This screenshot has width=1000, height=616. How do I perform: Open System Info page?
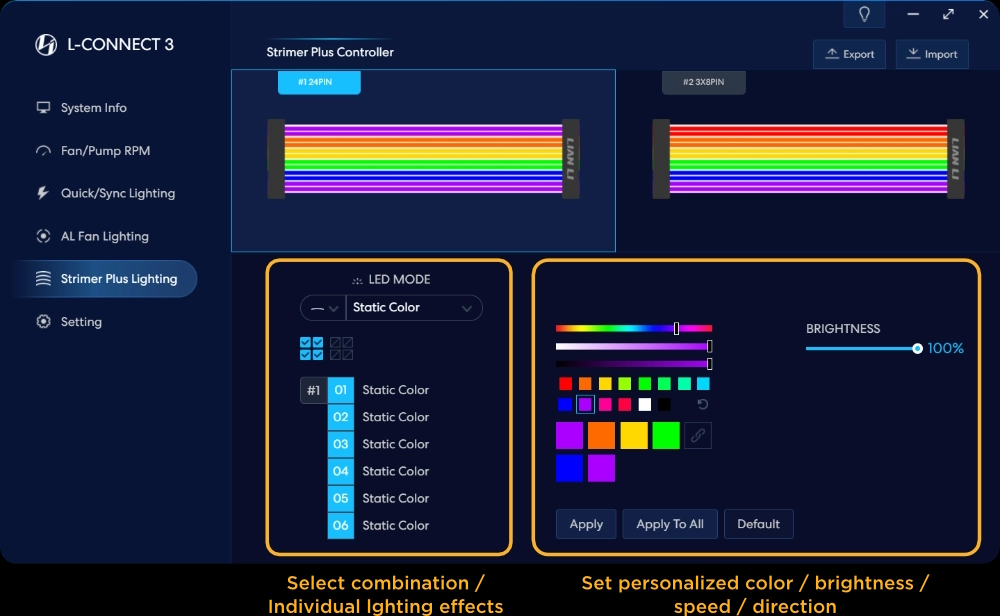(94, 108)
